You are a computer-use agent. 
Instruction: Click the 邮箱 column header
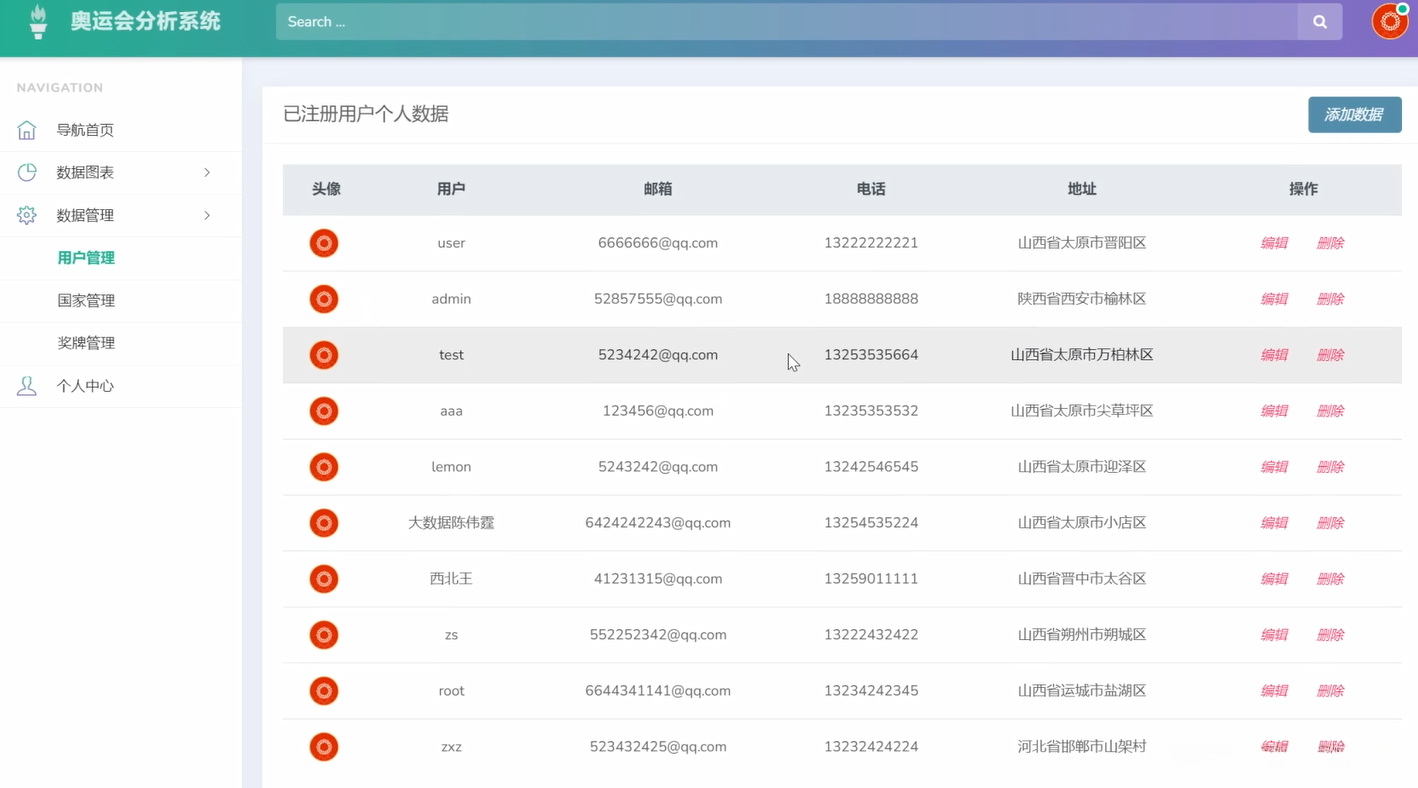[658, 189]
